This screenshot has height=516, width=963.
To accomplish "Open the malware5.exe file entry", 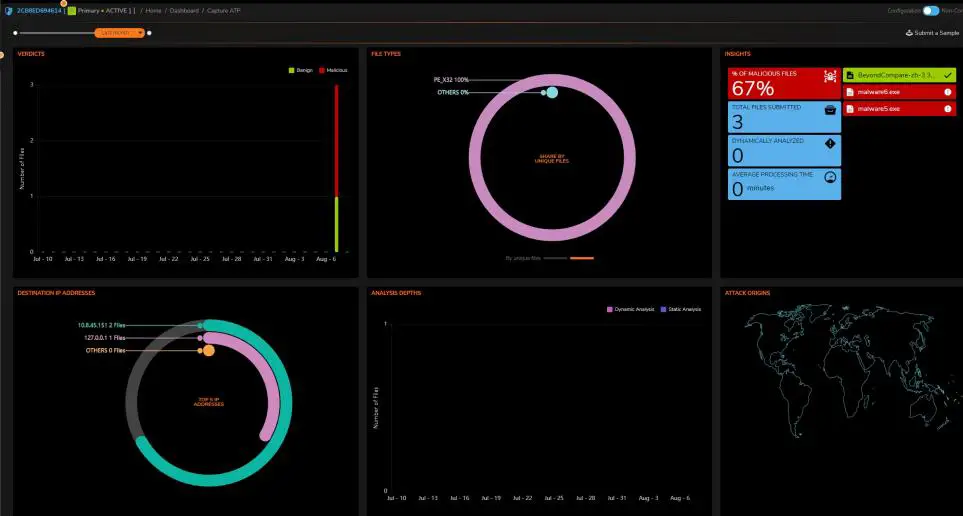I will [x=899, y=109].
